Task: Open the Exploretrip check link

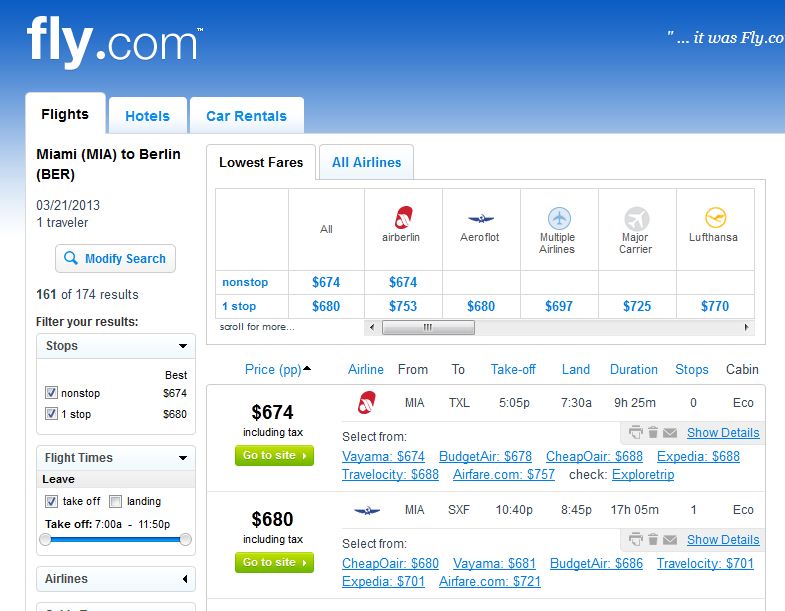Action: 643,474
